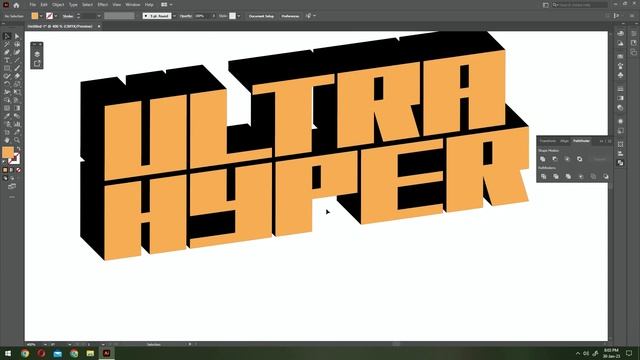Image resolution: width=640 pixels, height=360 pixels.
Task: Select the Selection tool (black arrow)
Action: click(7, 36)
